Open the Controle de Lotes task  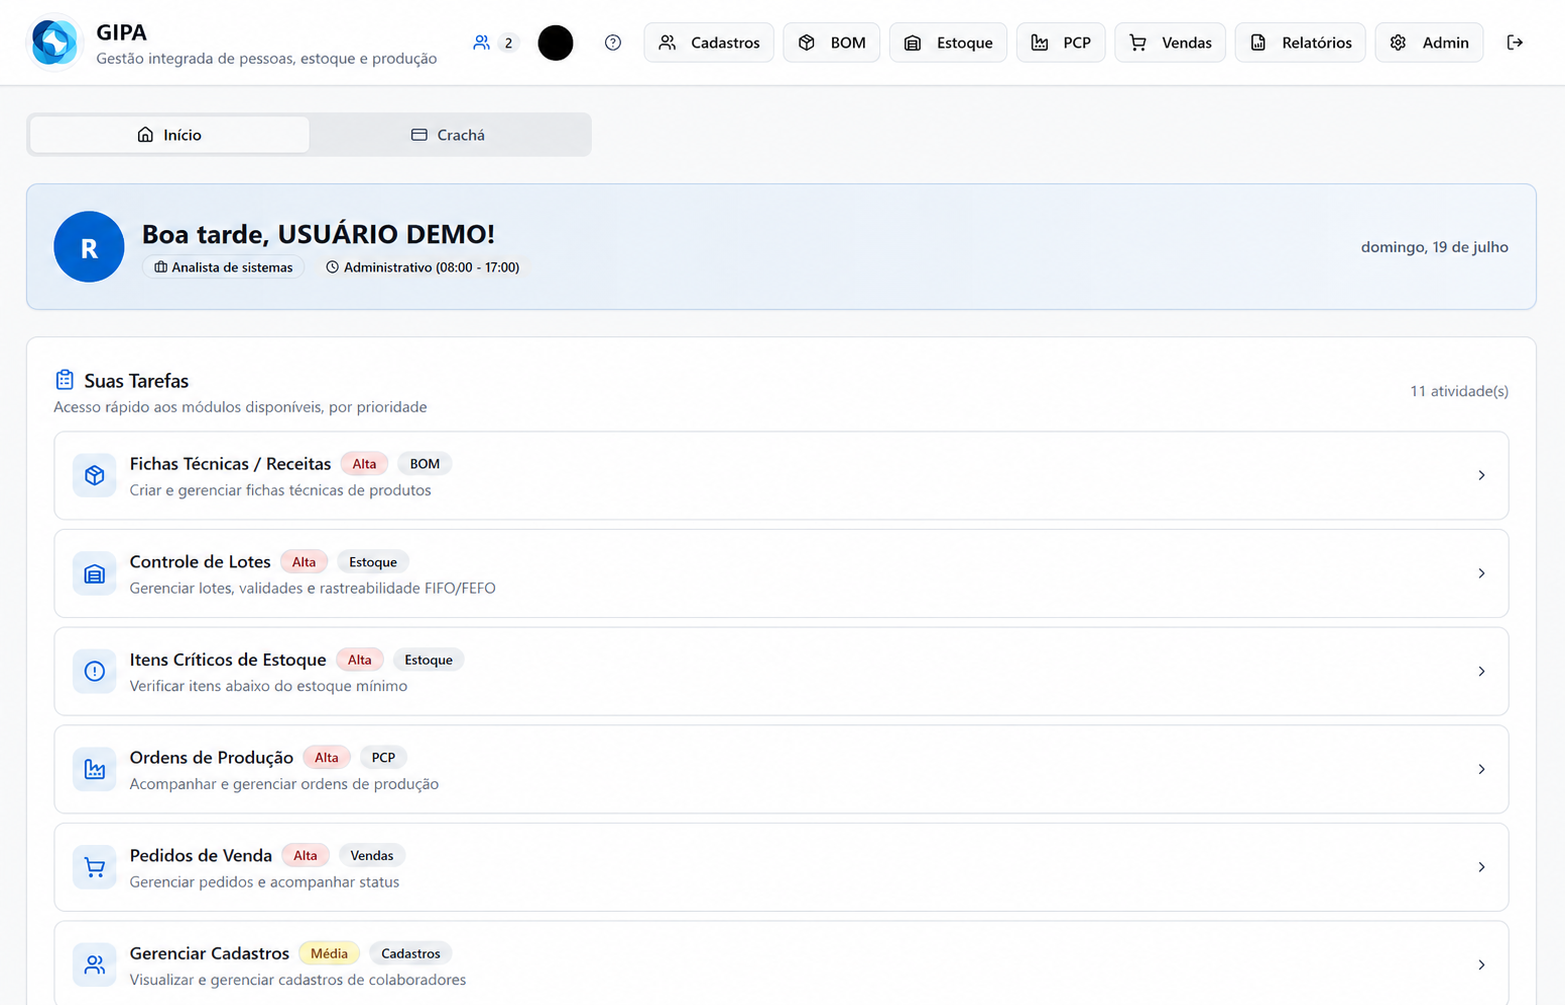coord(781,573)
